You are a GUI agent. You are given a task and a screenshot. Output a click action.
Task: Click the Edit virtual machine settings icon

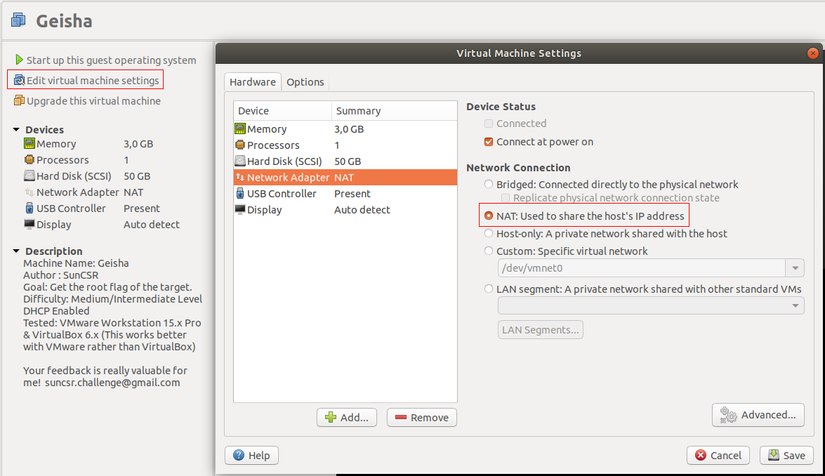pyautogui.click(x=19, y=80)
